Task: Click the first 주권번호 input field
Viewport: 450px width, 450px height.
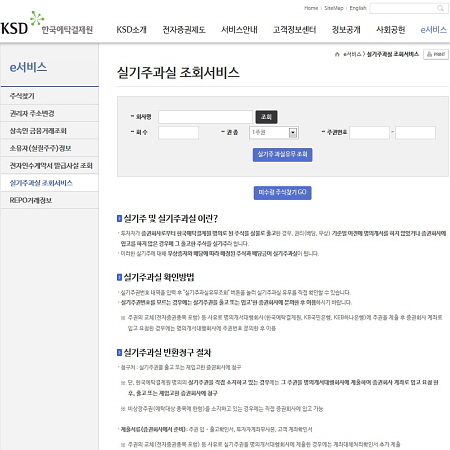Action: click(369, 133)
